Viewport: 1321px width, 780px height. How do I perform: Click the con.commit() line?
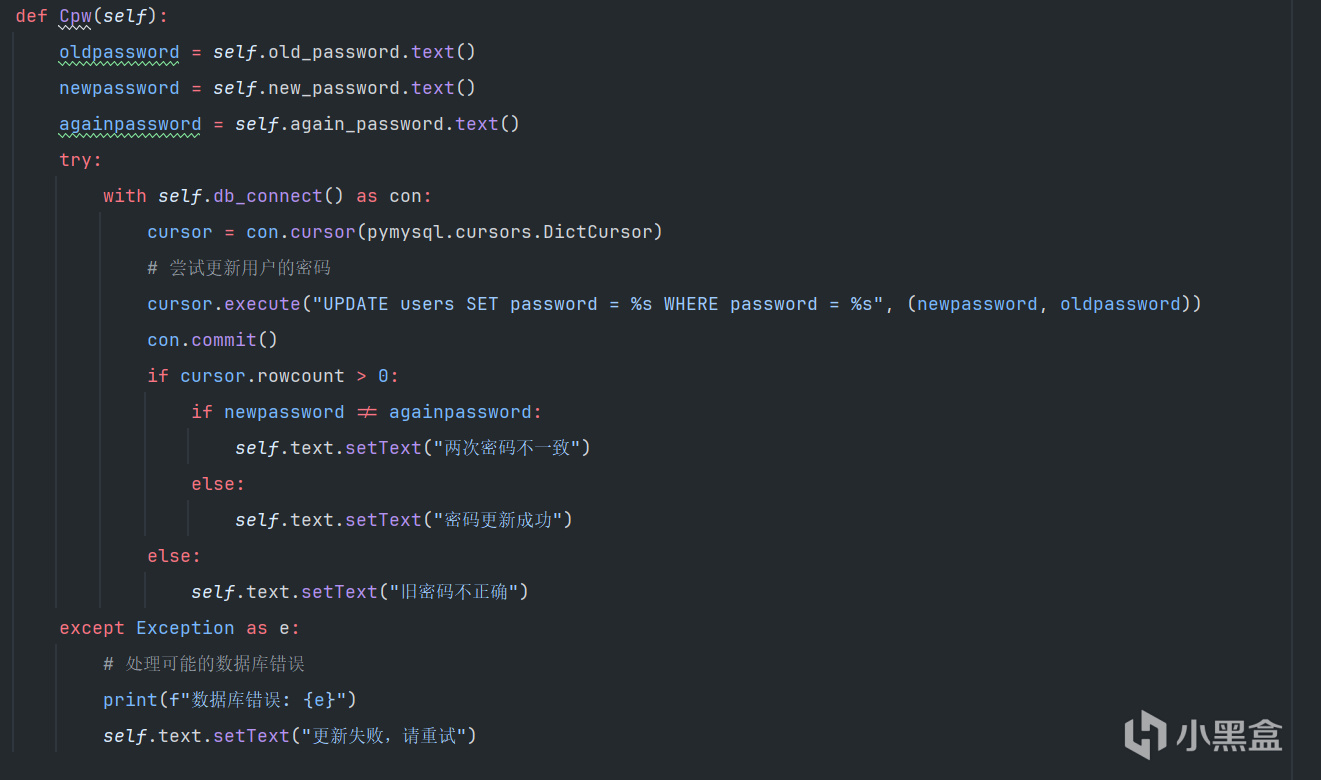coord(212,340)
